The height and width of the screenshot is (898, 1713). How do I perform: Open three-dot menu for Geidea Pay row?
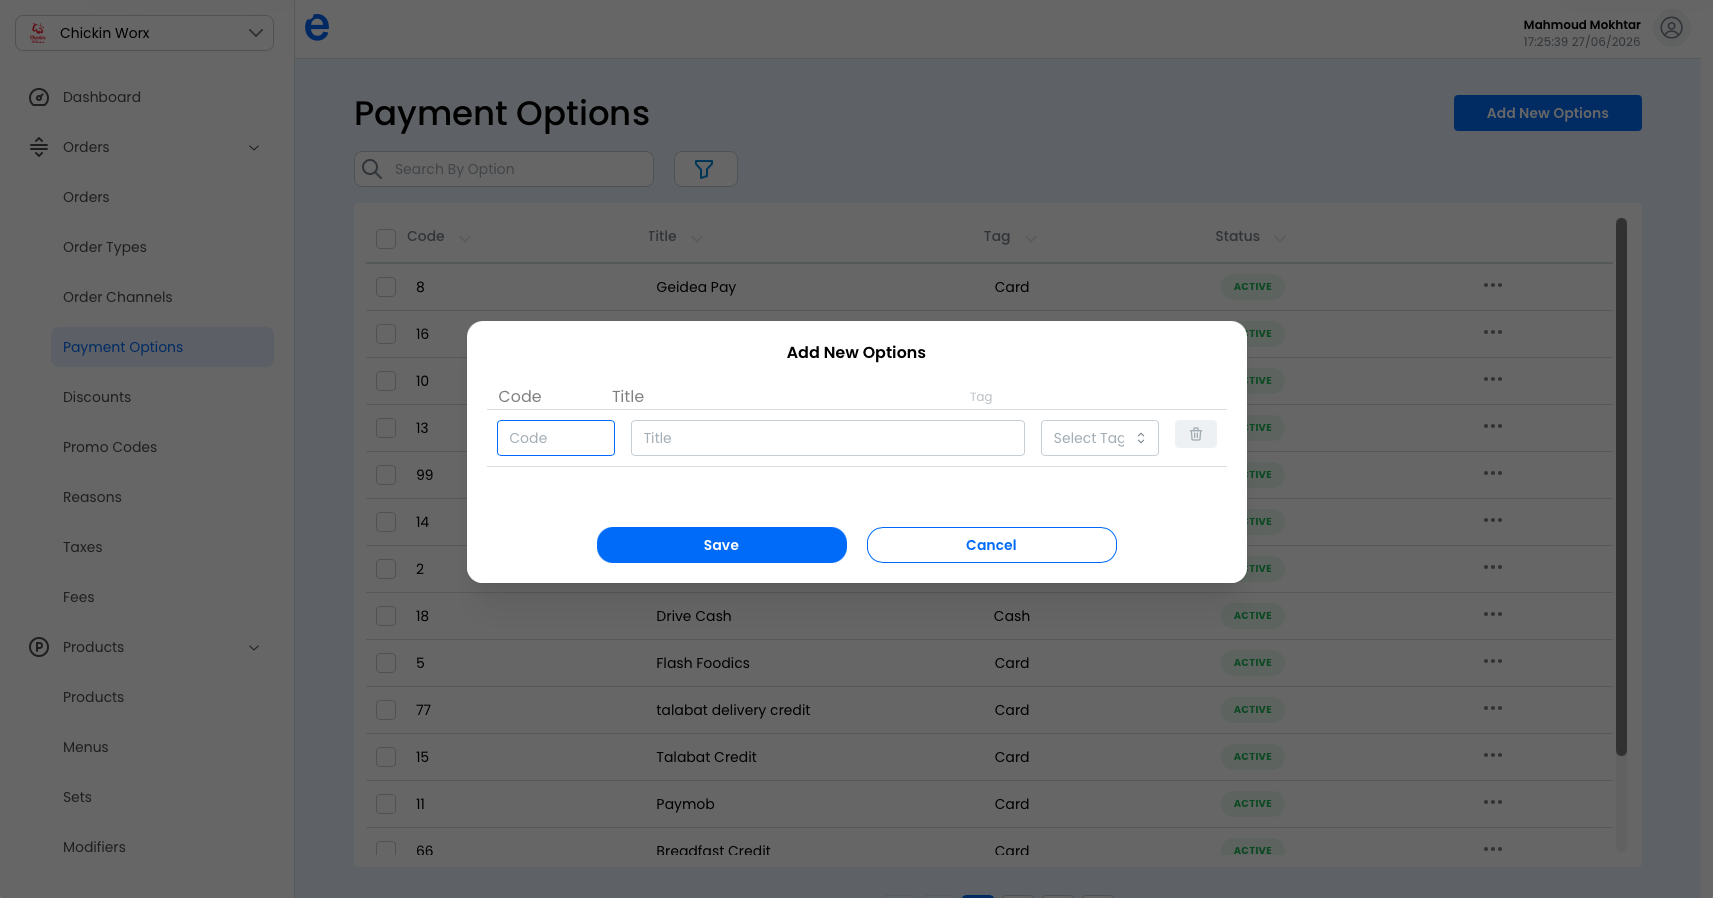click(1493, 286)
